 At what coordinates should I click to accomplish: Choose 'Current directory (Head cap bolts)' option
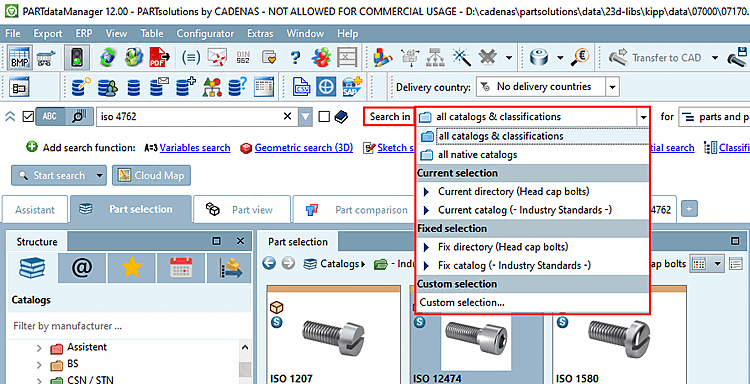point(532,191)
